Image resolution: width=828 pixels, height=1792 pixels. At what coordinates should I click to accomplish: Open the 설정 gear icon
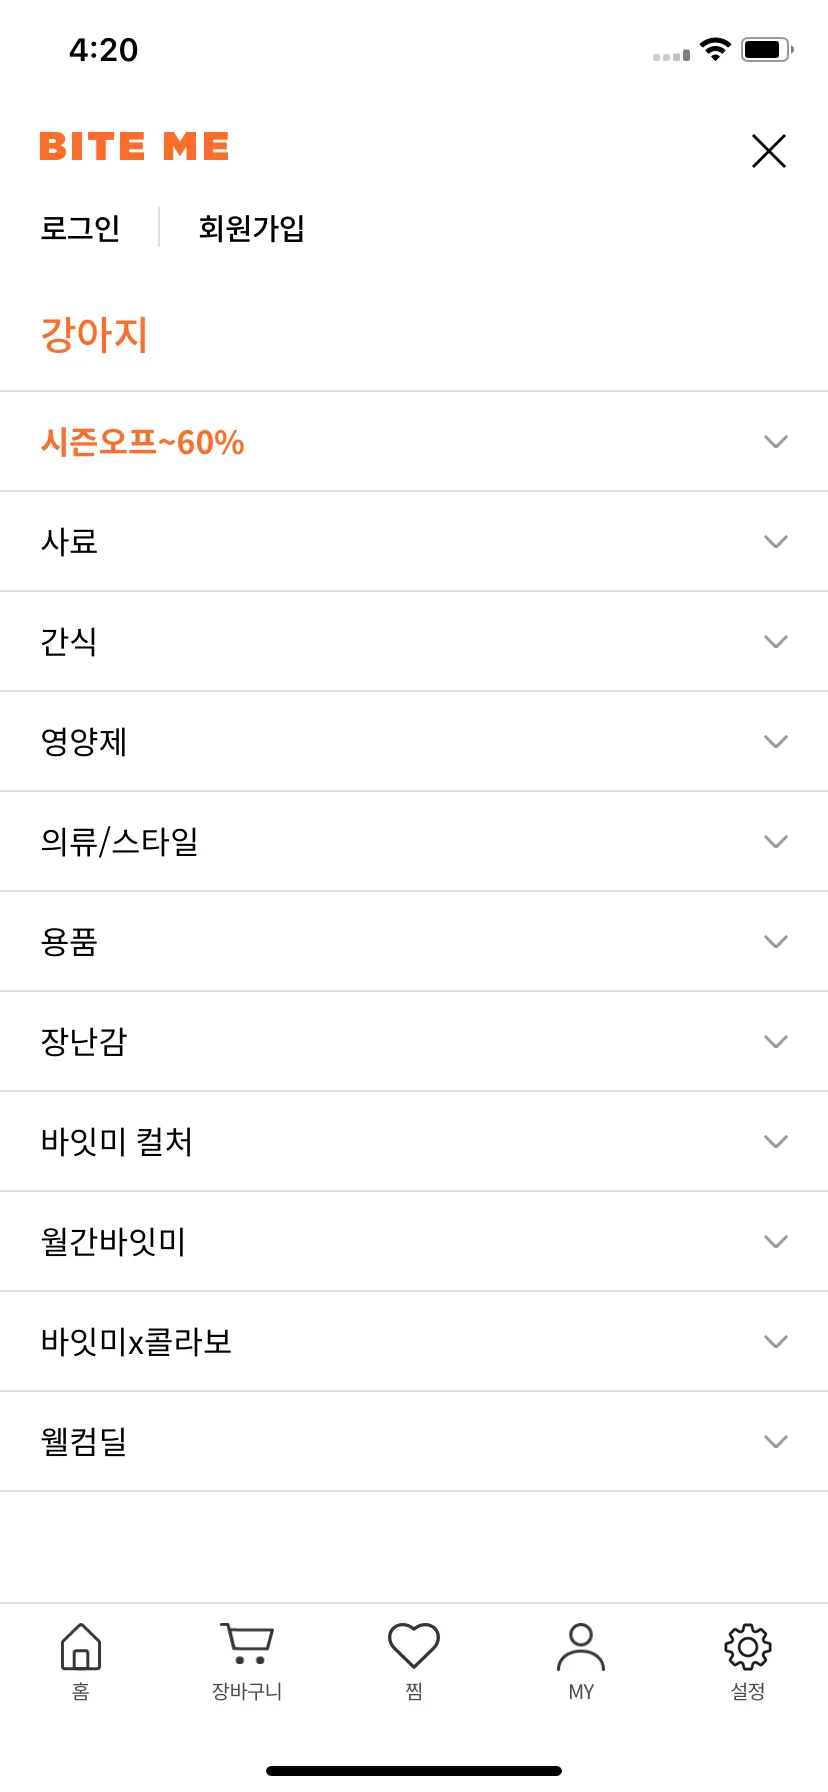coord(748,1646)
